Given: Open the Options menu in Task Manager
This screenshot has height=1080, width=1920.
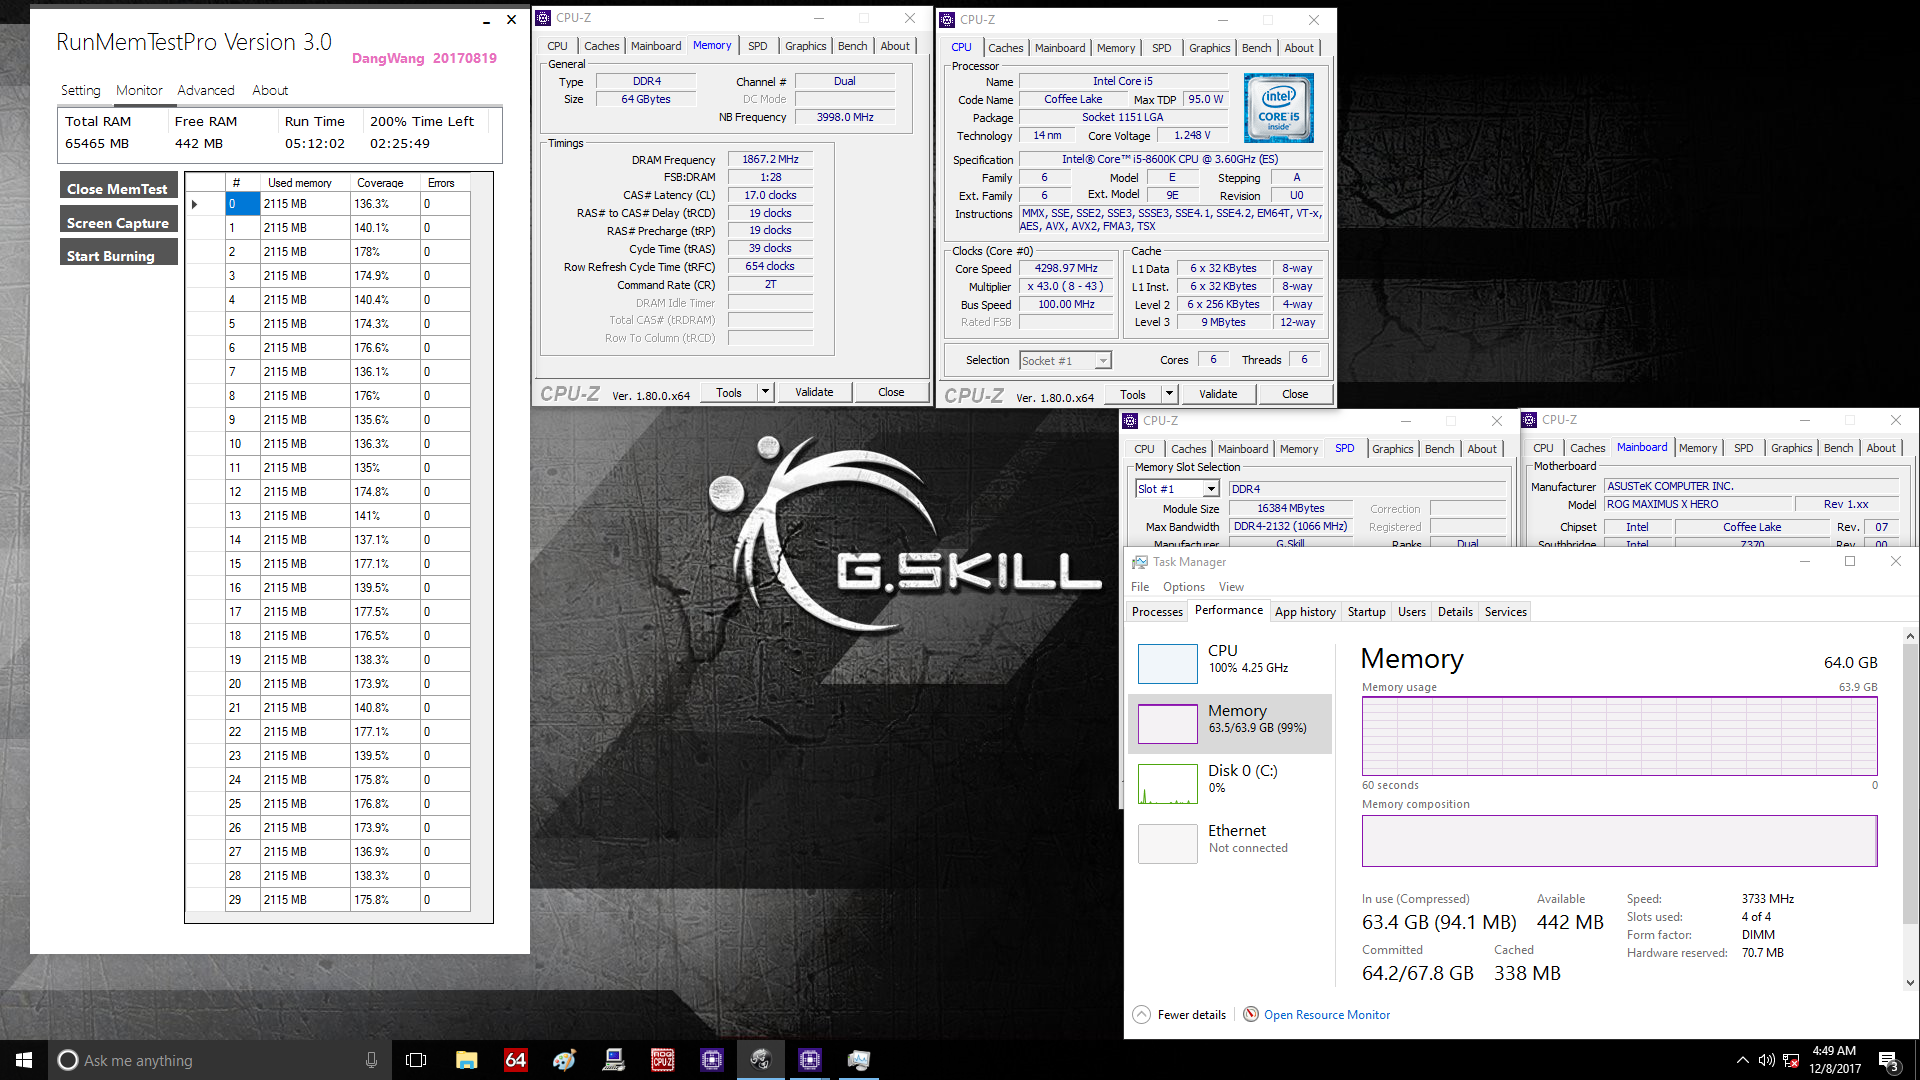Looking at the screenshot, I should 1184,587.
